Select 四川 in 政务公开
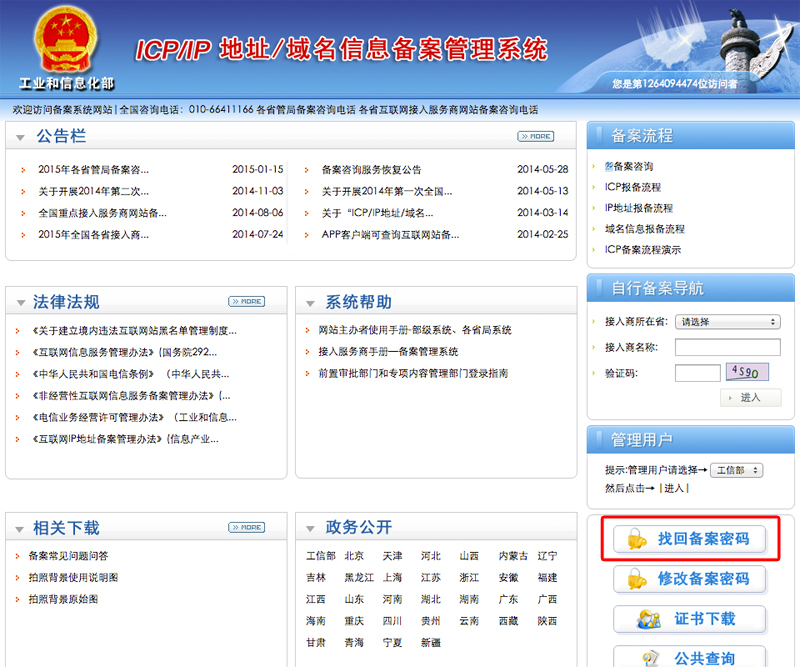The width and height of the screenshot is (800, 667). pos(392,621)
